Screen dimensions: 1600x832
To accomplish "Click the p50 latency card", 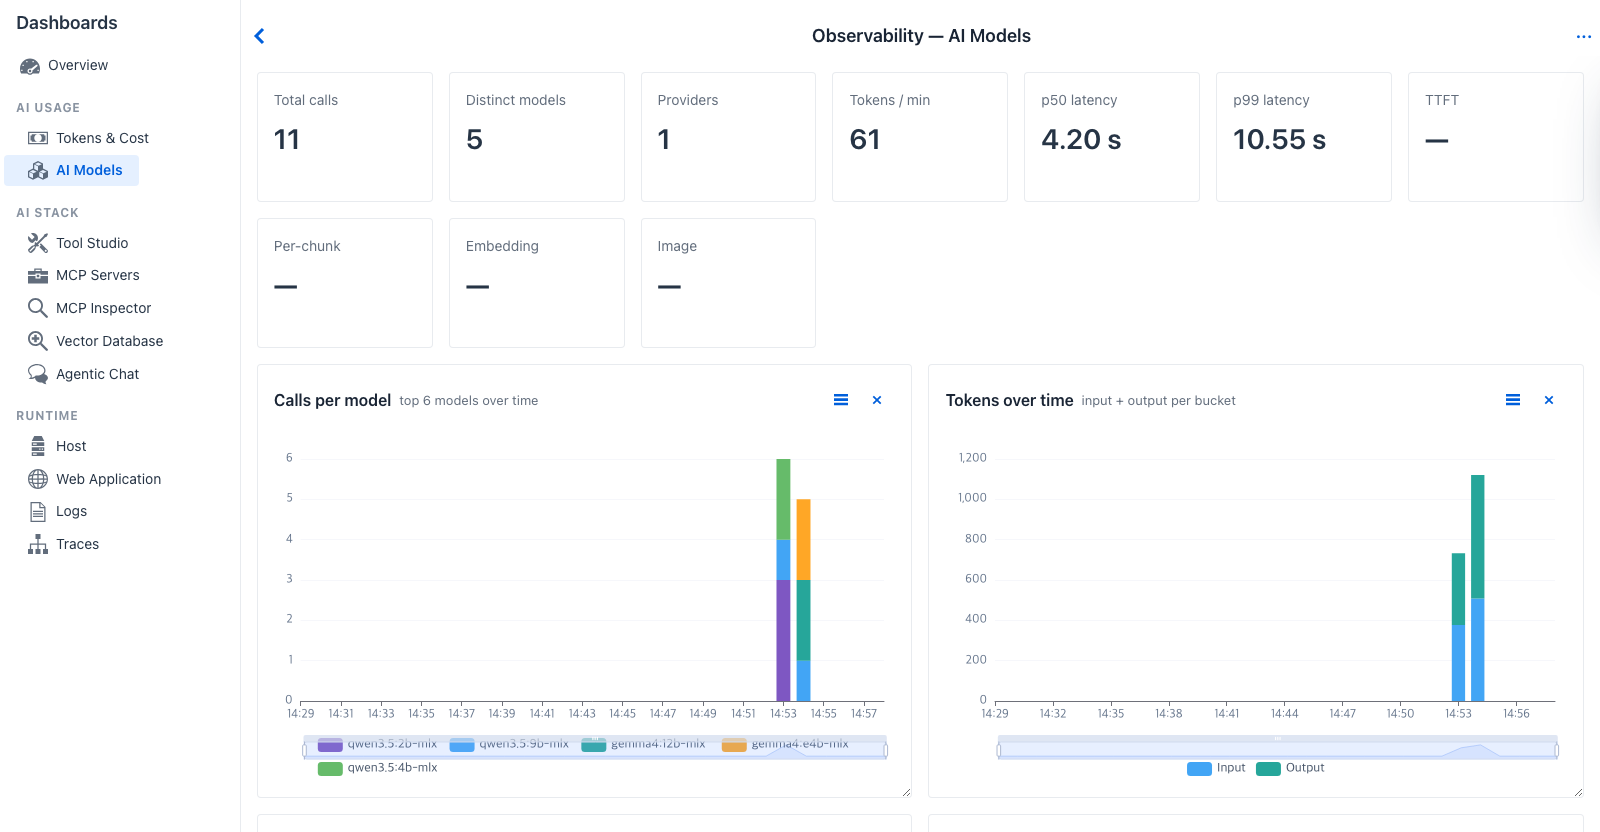I will 1112,137.
